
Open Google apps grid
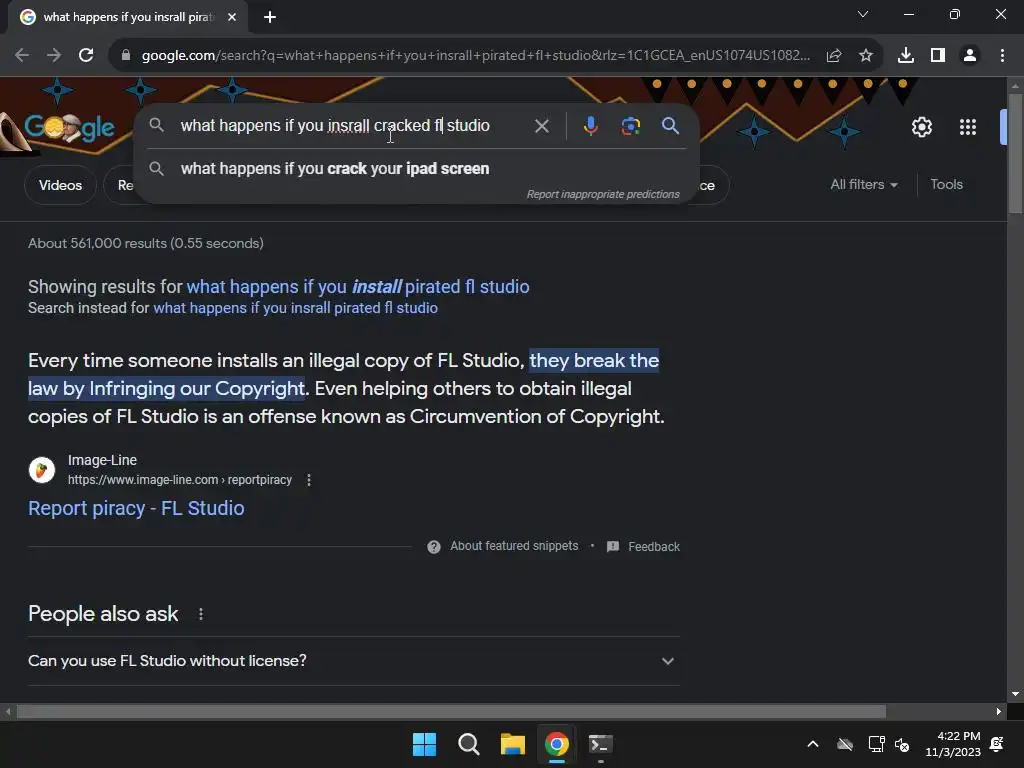pyautogui.click(x=968, y=127)
